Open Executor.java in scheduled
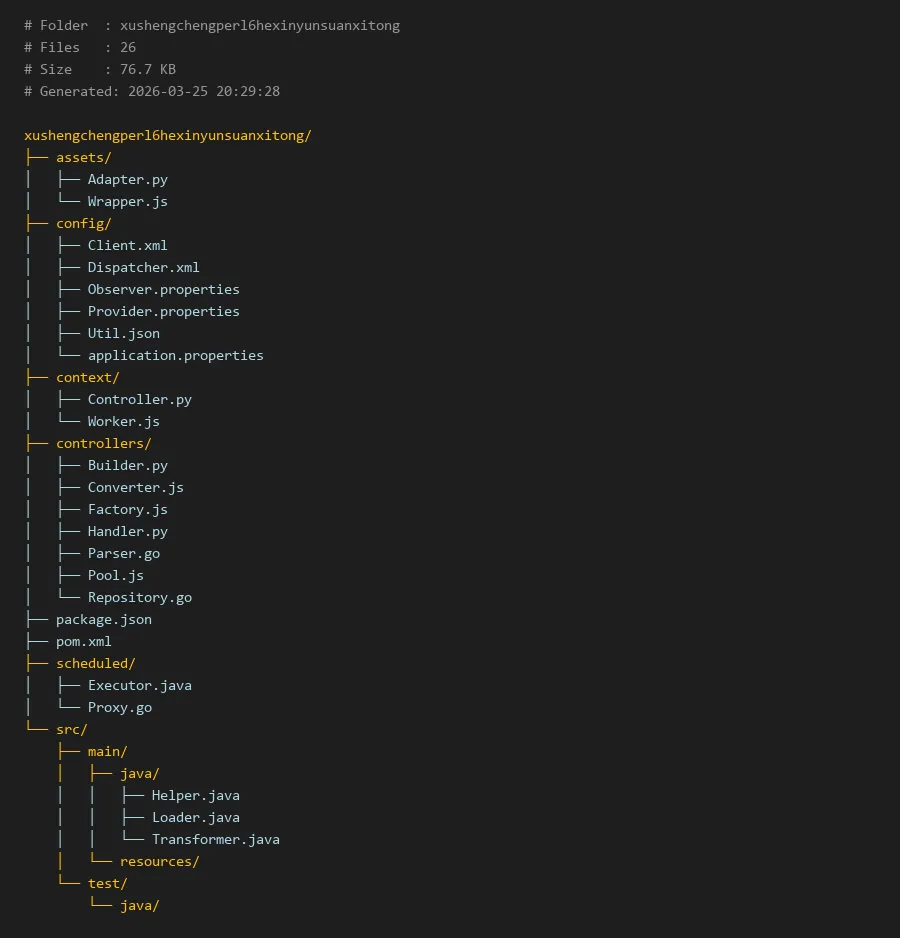Screen dimensions: 900x938 139,686
